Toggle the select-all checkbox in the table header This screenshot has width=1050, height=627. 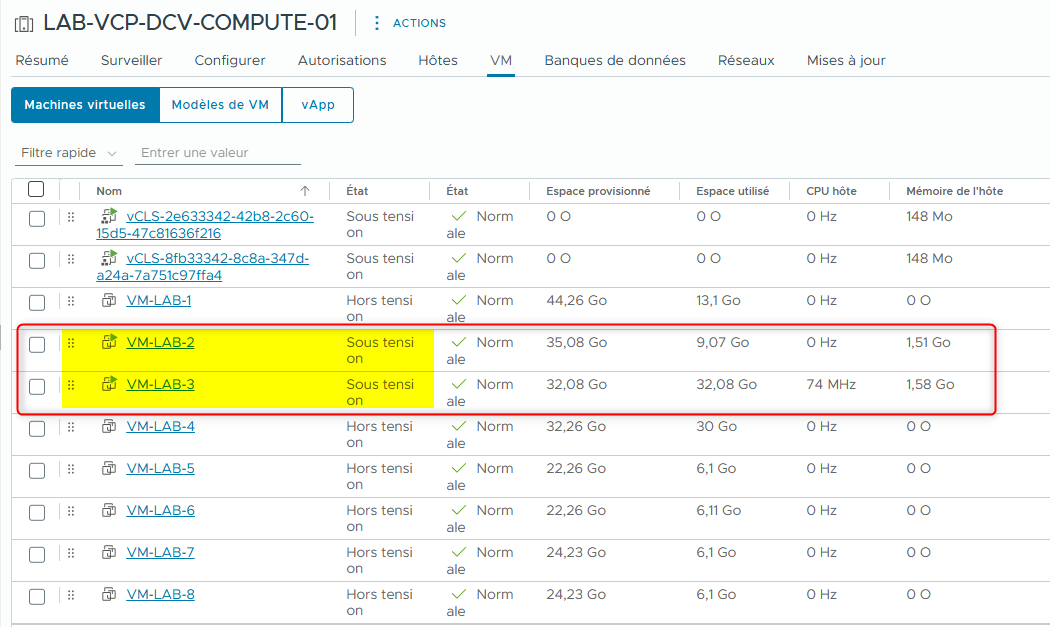point(37,190)
